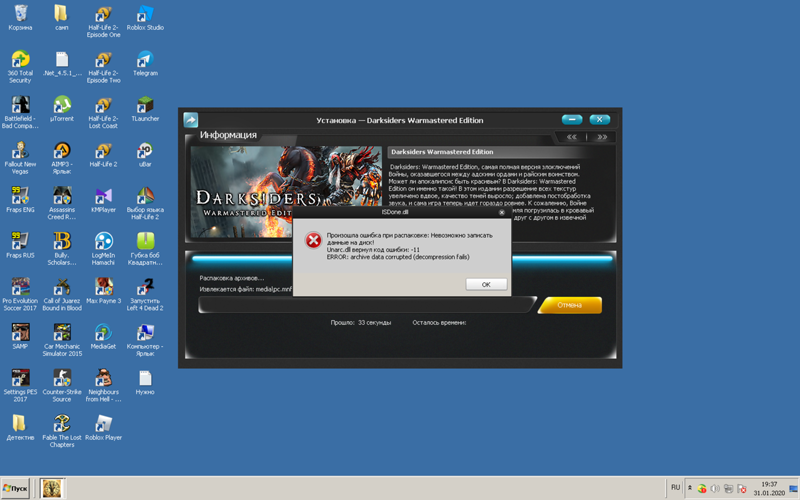Select the MediaGet desktop icon
The image size is (800, 500).
coord(104,336)
